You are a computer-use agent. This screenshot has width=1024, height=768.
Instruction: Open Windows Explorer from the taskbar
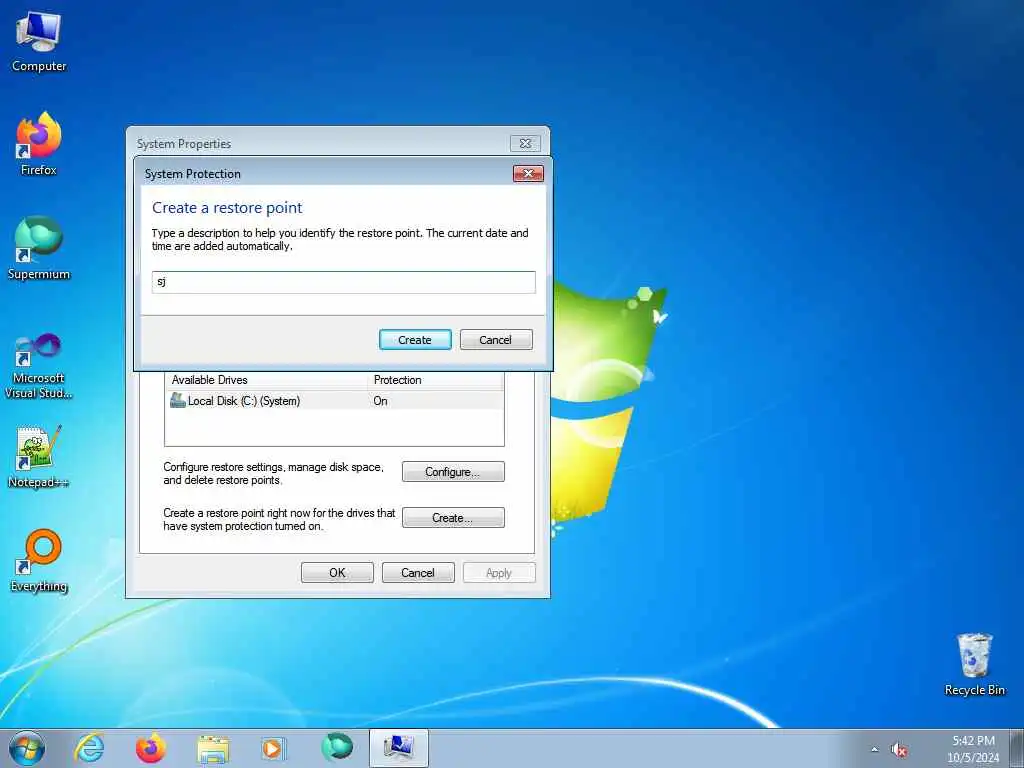pos(213,748)
